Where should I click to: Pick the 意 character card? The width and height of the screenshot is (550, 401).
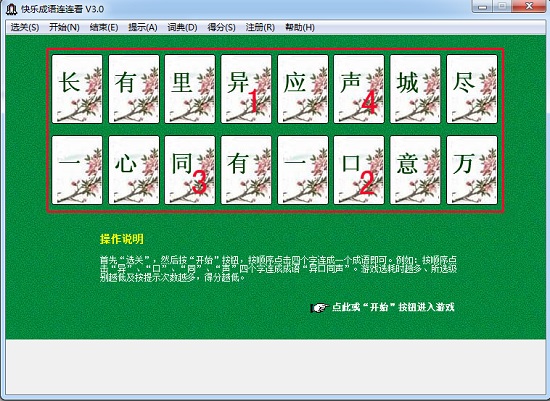pyautogui.click(x=415, y=170)
